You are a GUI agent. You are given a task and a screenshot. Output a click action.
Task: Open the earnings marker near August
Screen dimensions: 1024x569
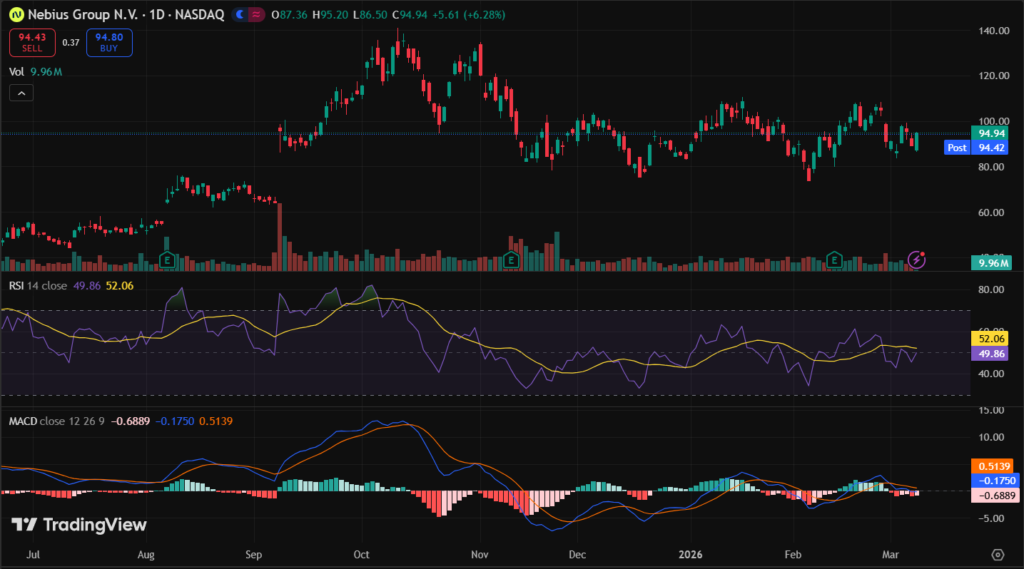pos(167,260)
